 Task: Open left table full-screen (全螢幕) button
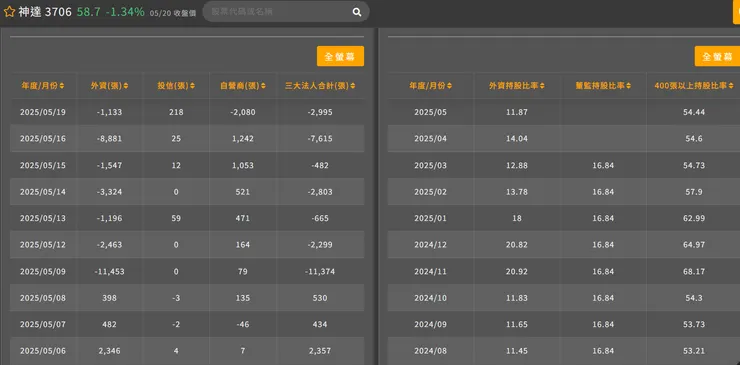340,56
